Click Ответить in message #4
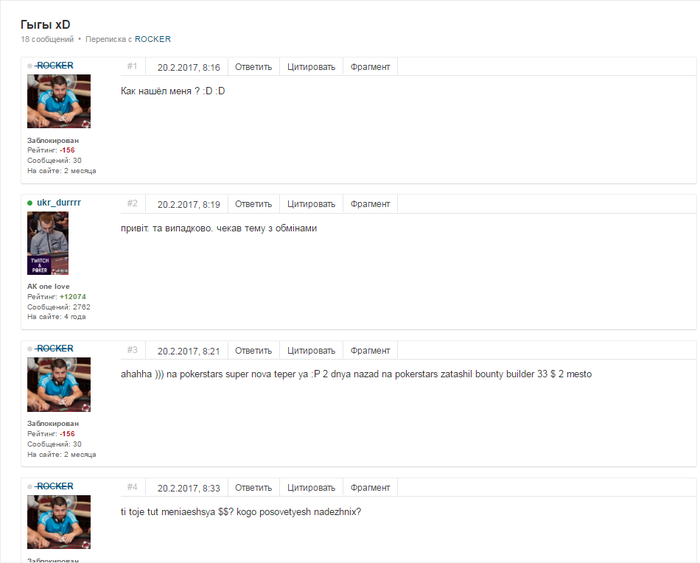 click(x=254, y=488)
